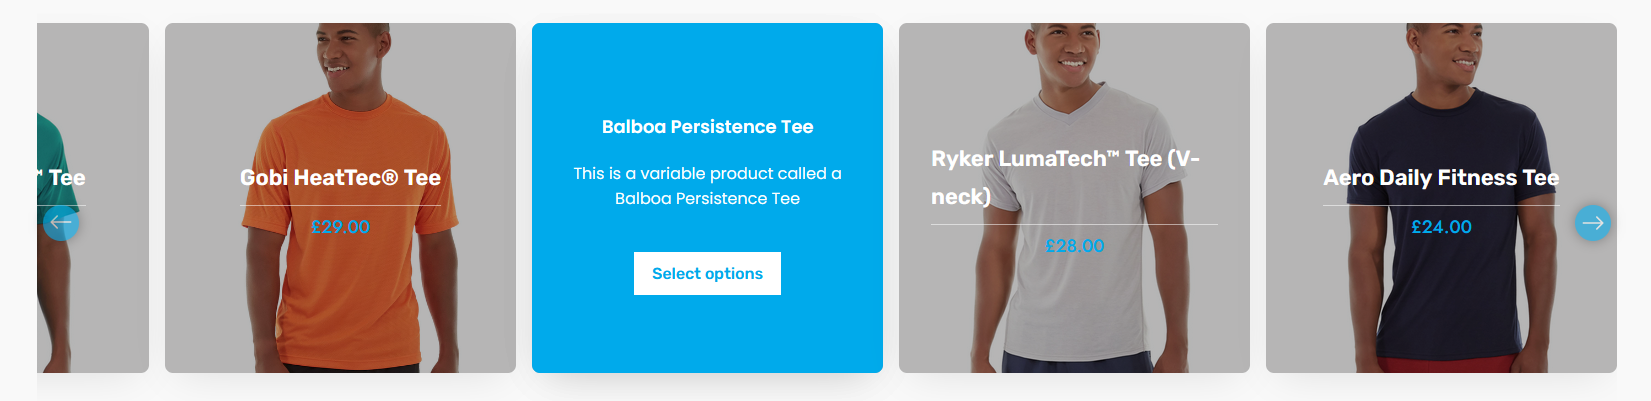Advance carousel with the right arrow icon
This screenshot has width=1651, height=401.
tap(1593, 222)
